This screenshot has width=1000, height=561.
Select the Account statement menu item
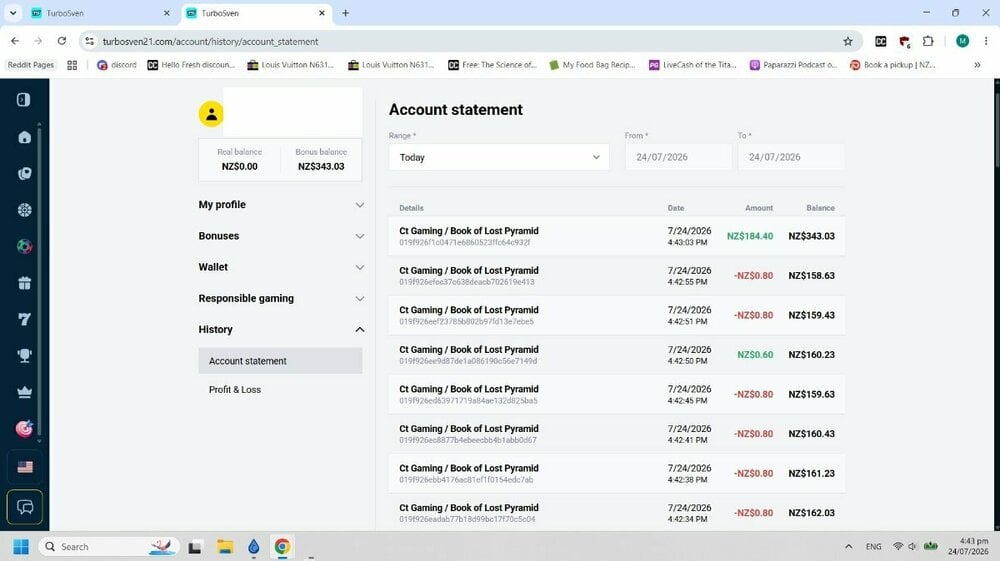pos(281,361)
